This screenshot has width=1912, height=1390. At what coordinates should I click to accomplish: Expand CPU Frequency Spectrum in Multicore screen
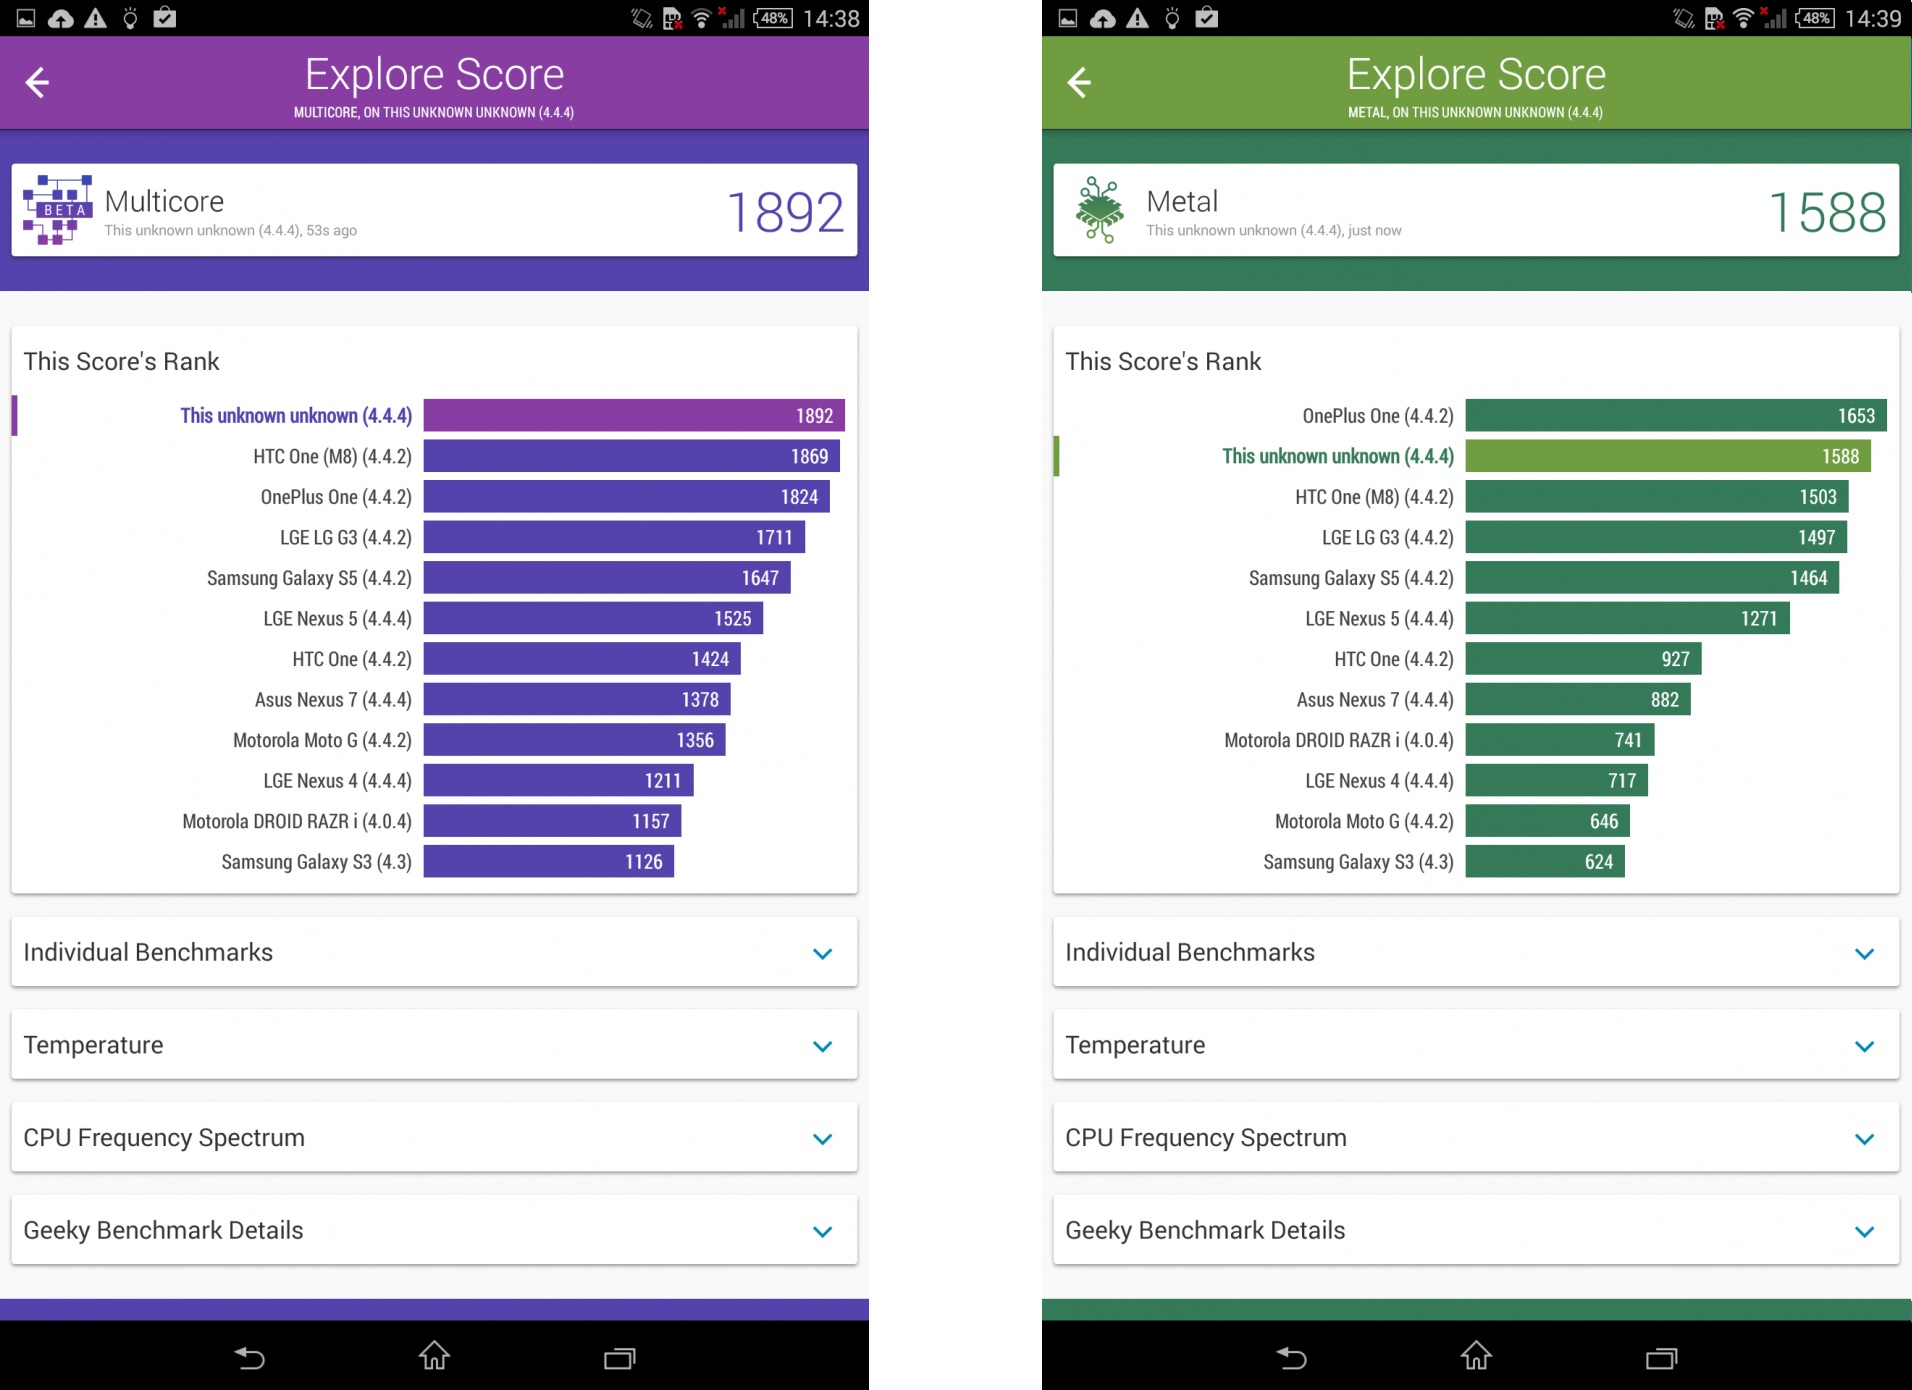click(434, 1138)
